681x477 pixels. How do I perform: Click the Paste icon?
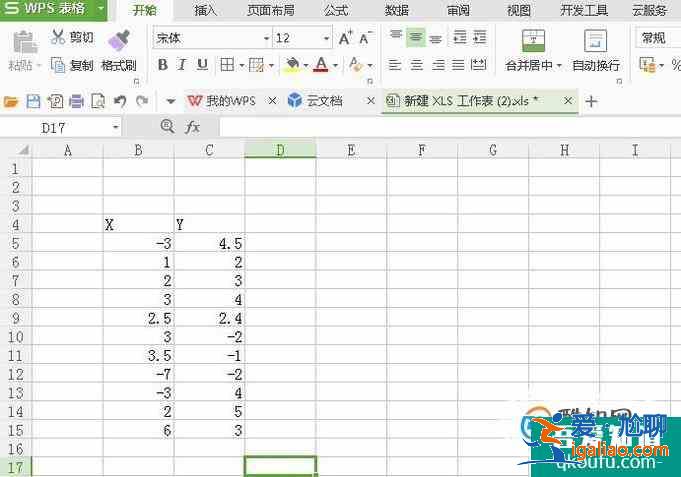point(25,43)
